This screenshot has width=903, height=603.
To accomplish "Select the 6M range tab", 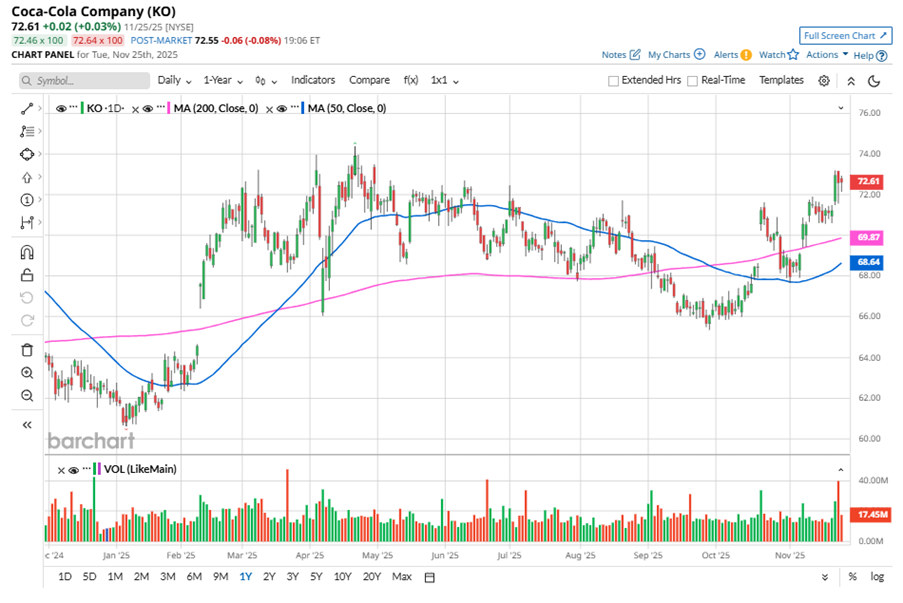I will 194,577.
